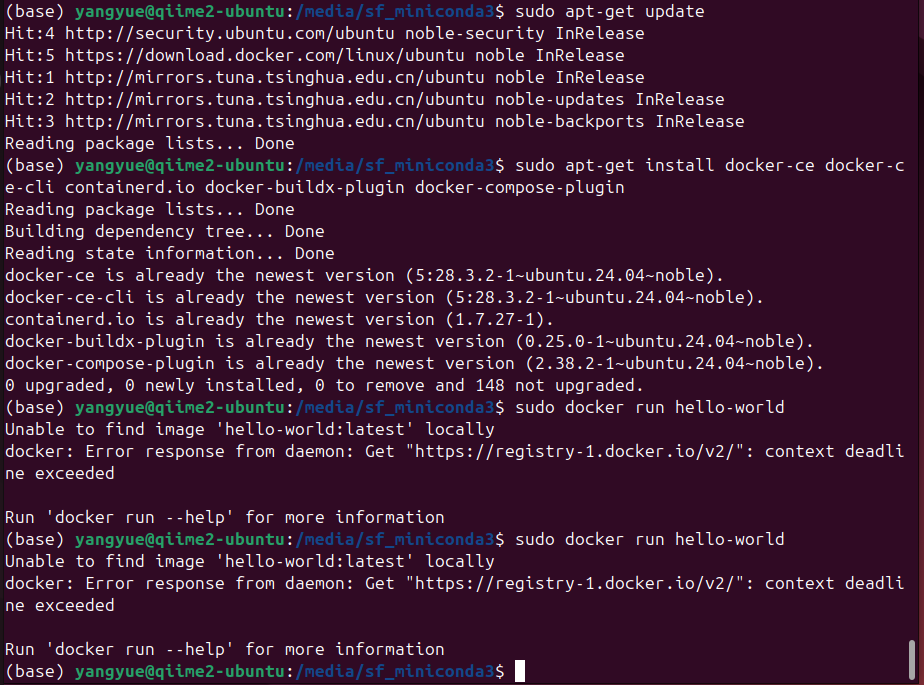Click the 'docker-buildx-plugin is already the newest' line
Screen dimensions: 924x685
pos(410,341)
